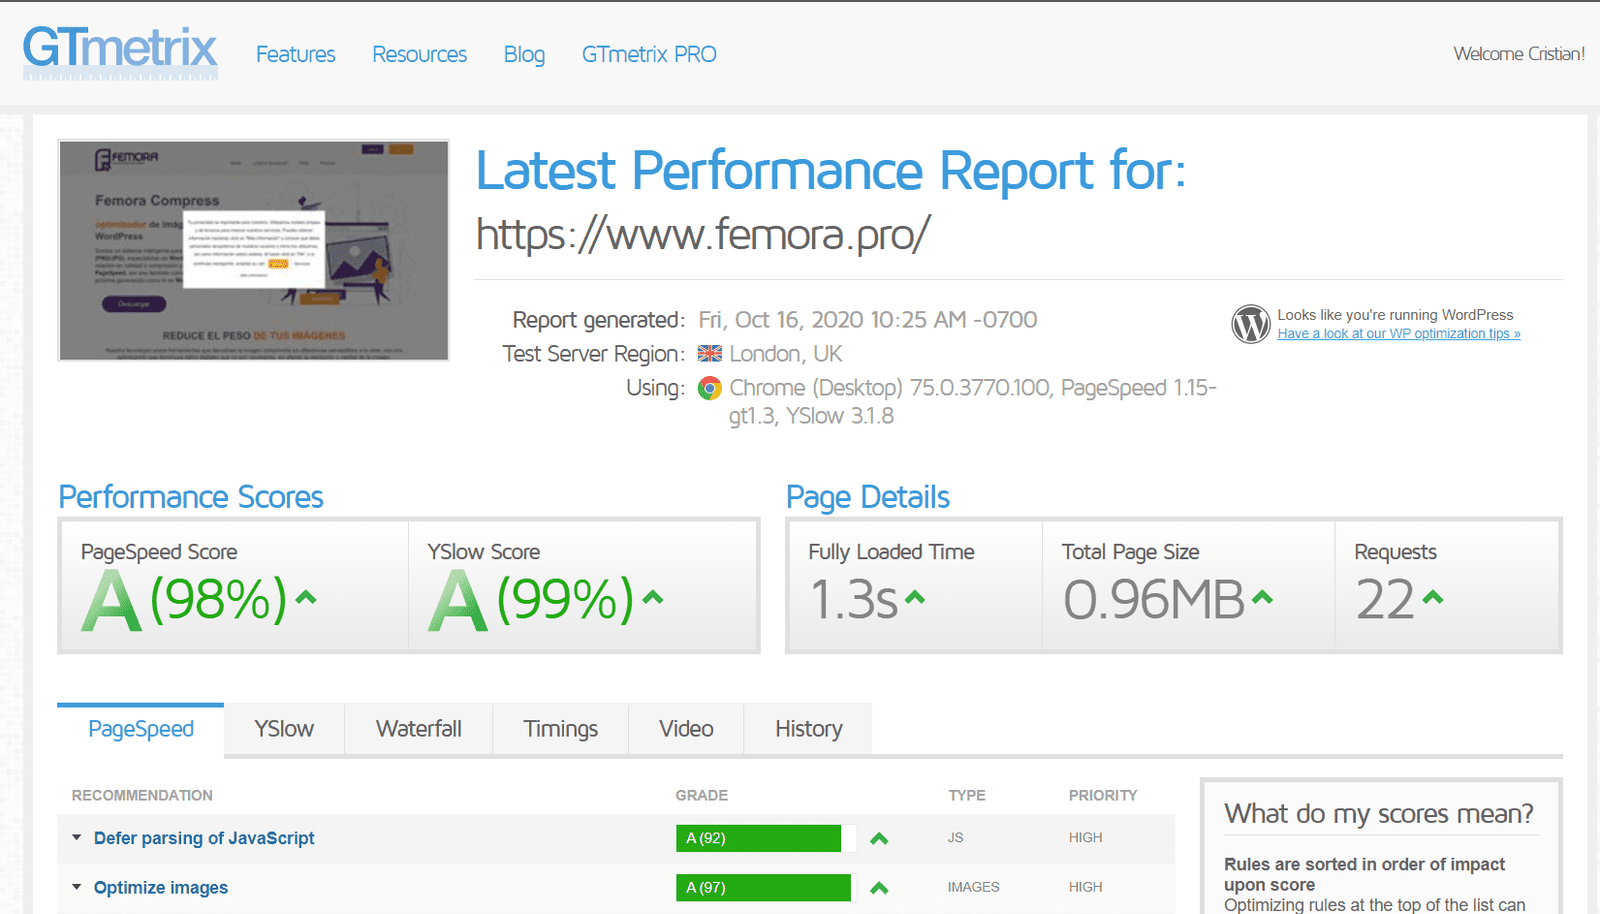The height and width of the screenshot is (914, 1600).
Task: Open the History tab
Action: pyautogui.click(x=808, y=729)
